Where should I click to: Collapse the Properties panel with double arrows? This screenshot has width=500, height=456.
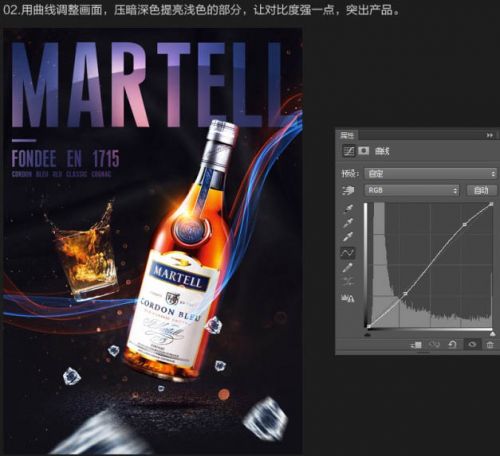[489, 135]
